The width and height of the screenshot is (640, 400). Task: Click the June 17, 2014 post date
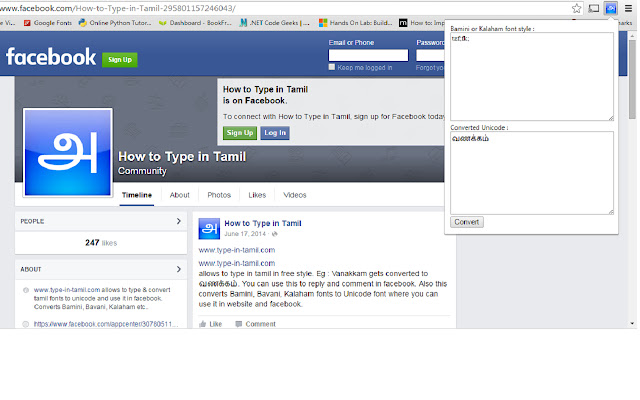click(244, 234)
